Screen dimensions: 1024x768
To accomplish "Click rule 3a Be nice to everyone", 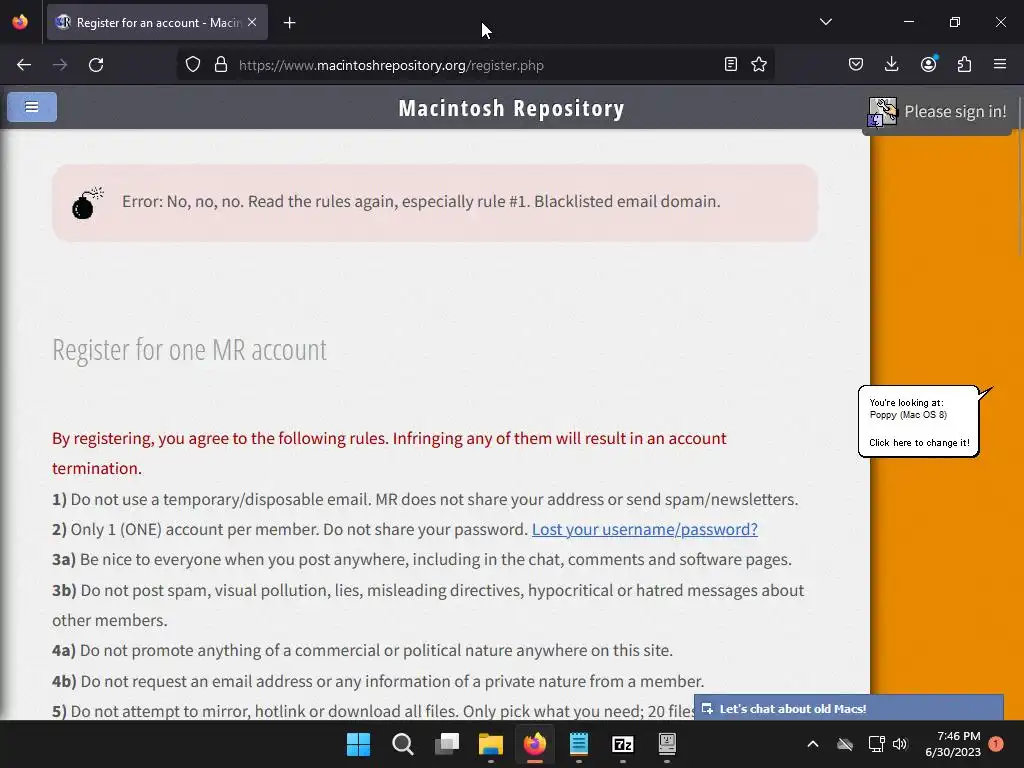I will pyautogui.click(x=422, y=560).
